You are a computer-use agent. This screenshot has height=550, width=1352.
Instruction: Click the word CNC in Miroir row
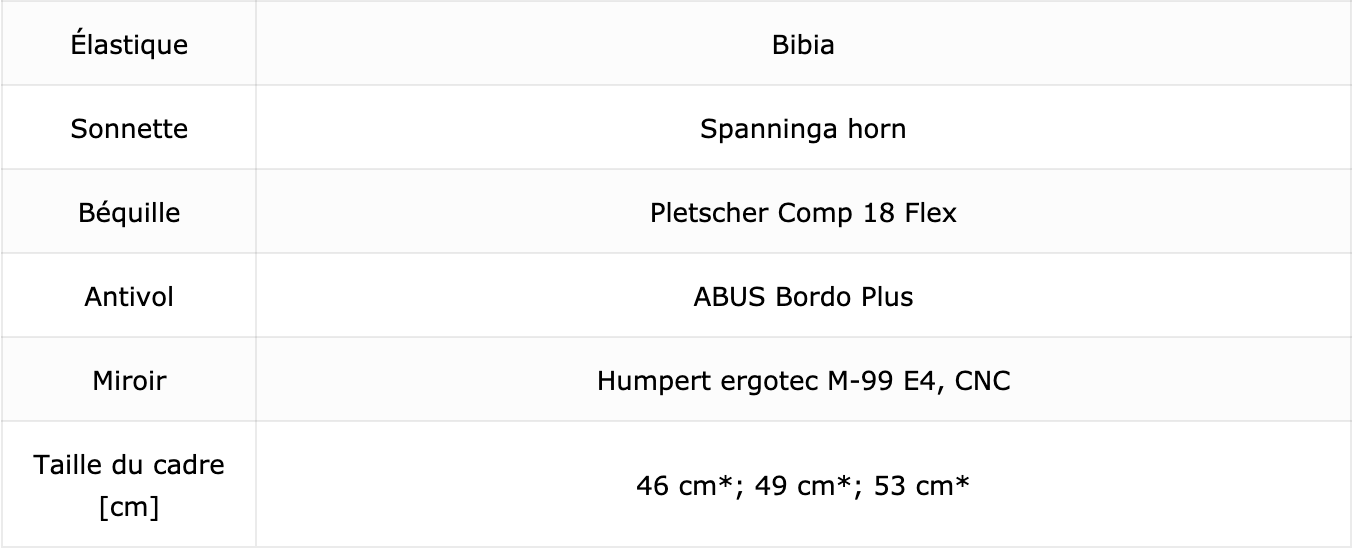pyautogui.click(x=986, y=380)
